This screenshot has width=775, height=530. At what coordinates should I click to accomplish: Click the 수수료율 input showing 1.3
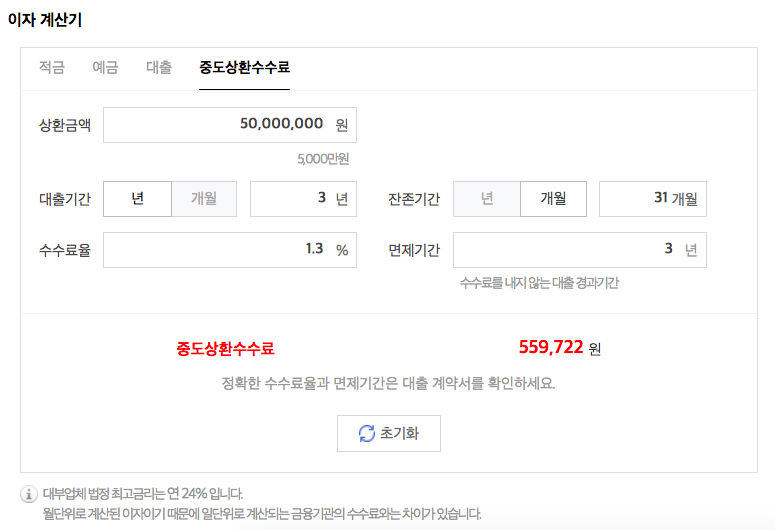pos(230,250)
